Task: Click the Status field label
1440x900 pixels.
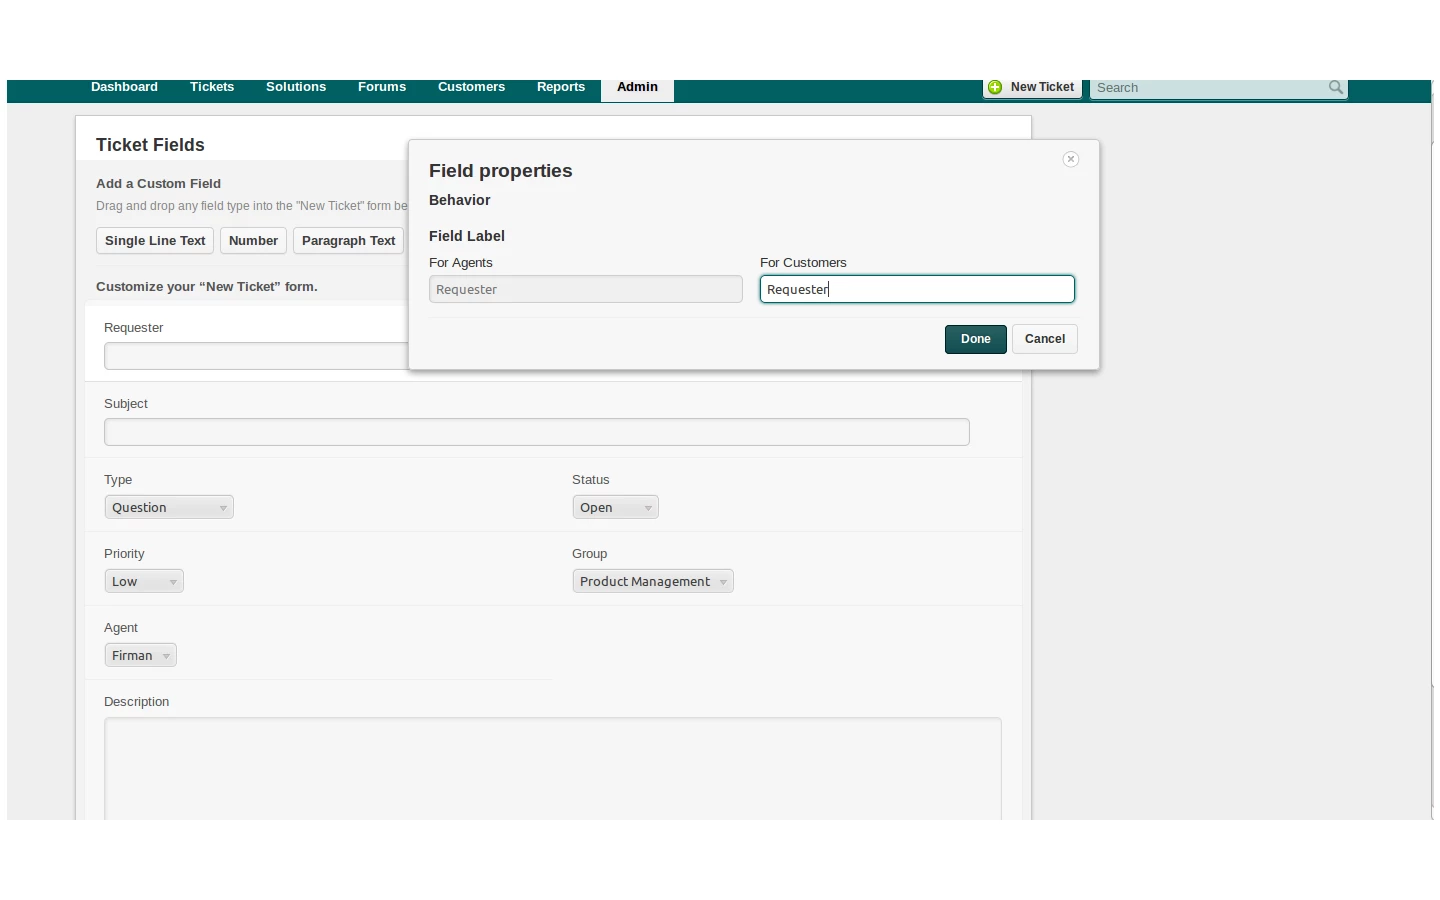Action: click(x=591, y=480)
